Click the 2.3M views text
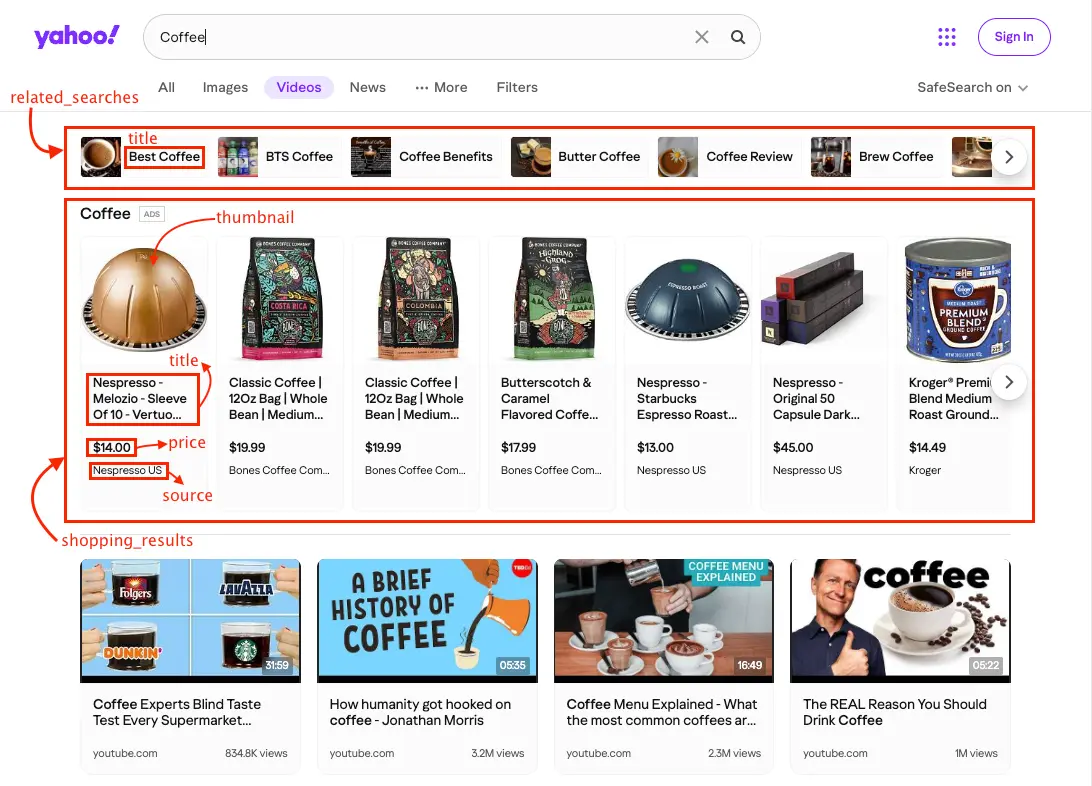The height and width of the screenshot is (786, 1092). [x=734, y=753]
